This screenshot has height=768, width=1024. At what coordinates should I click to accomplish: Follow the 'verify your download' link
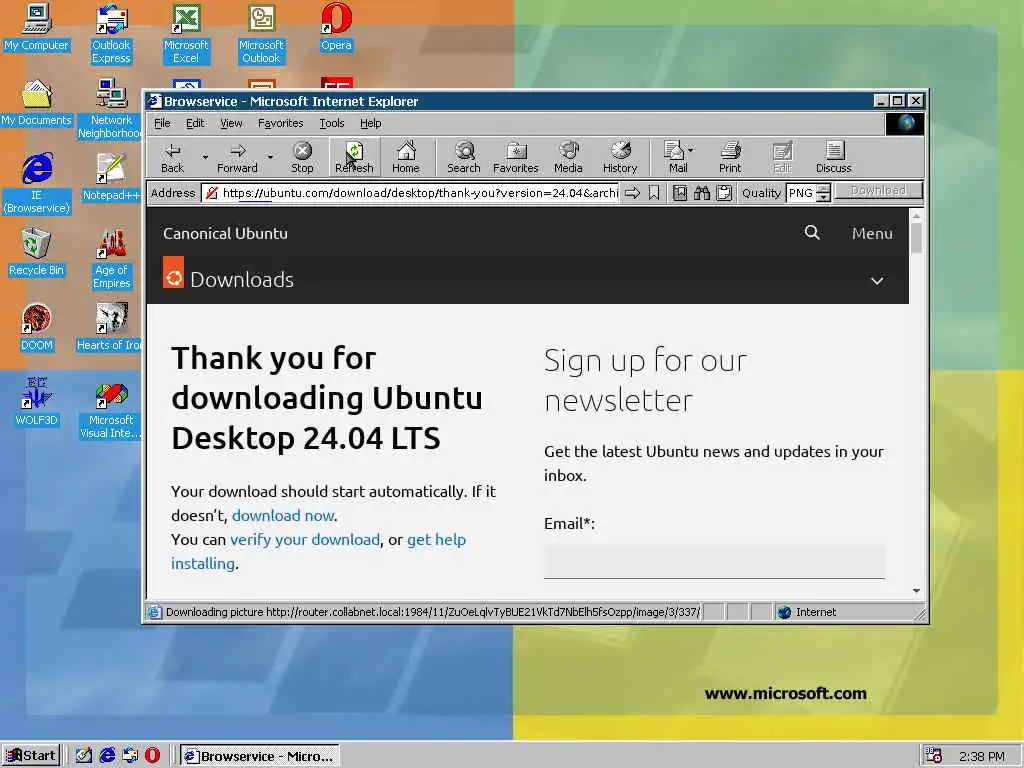pos(304,539)
